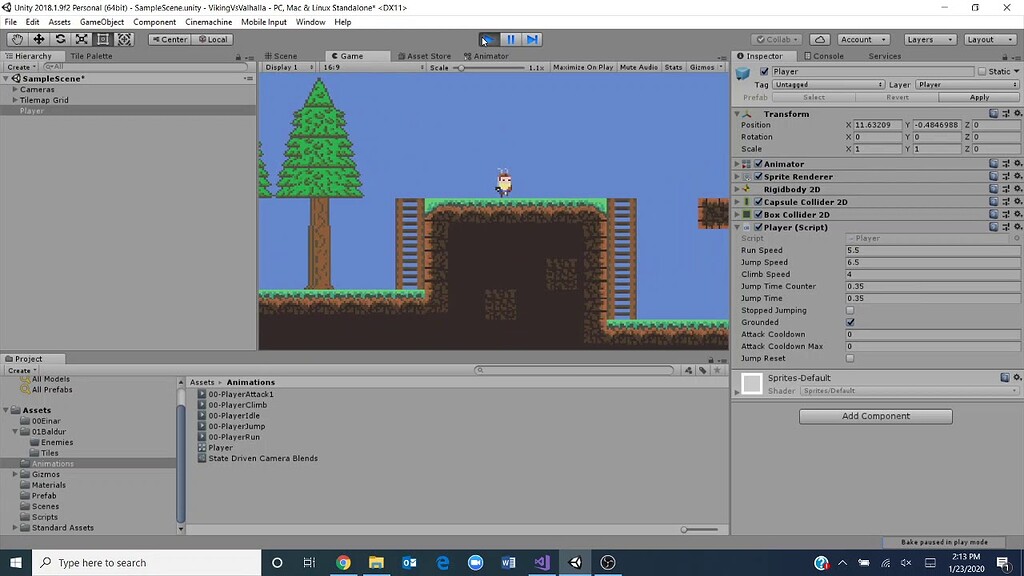Open the GameObject menu
1024x576 pixels.
tap(101, 21)
